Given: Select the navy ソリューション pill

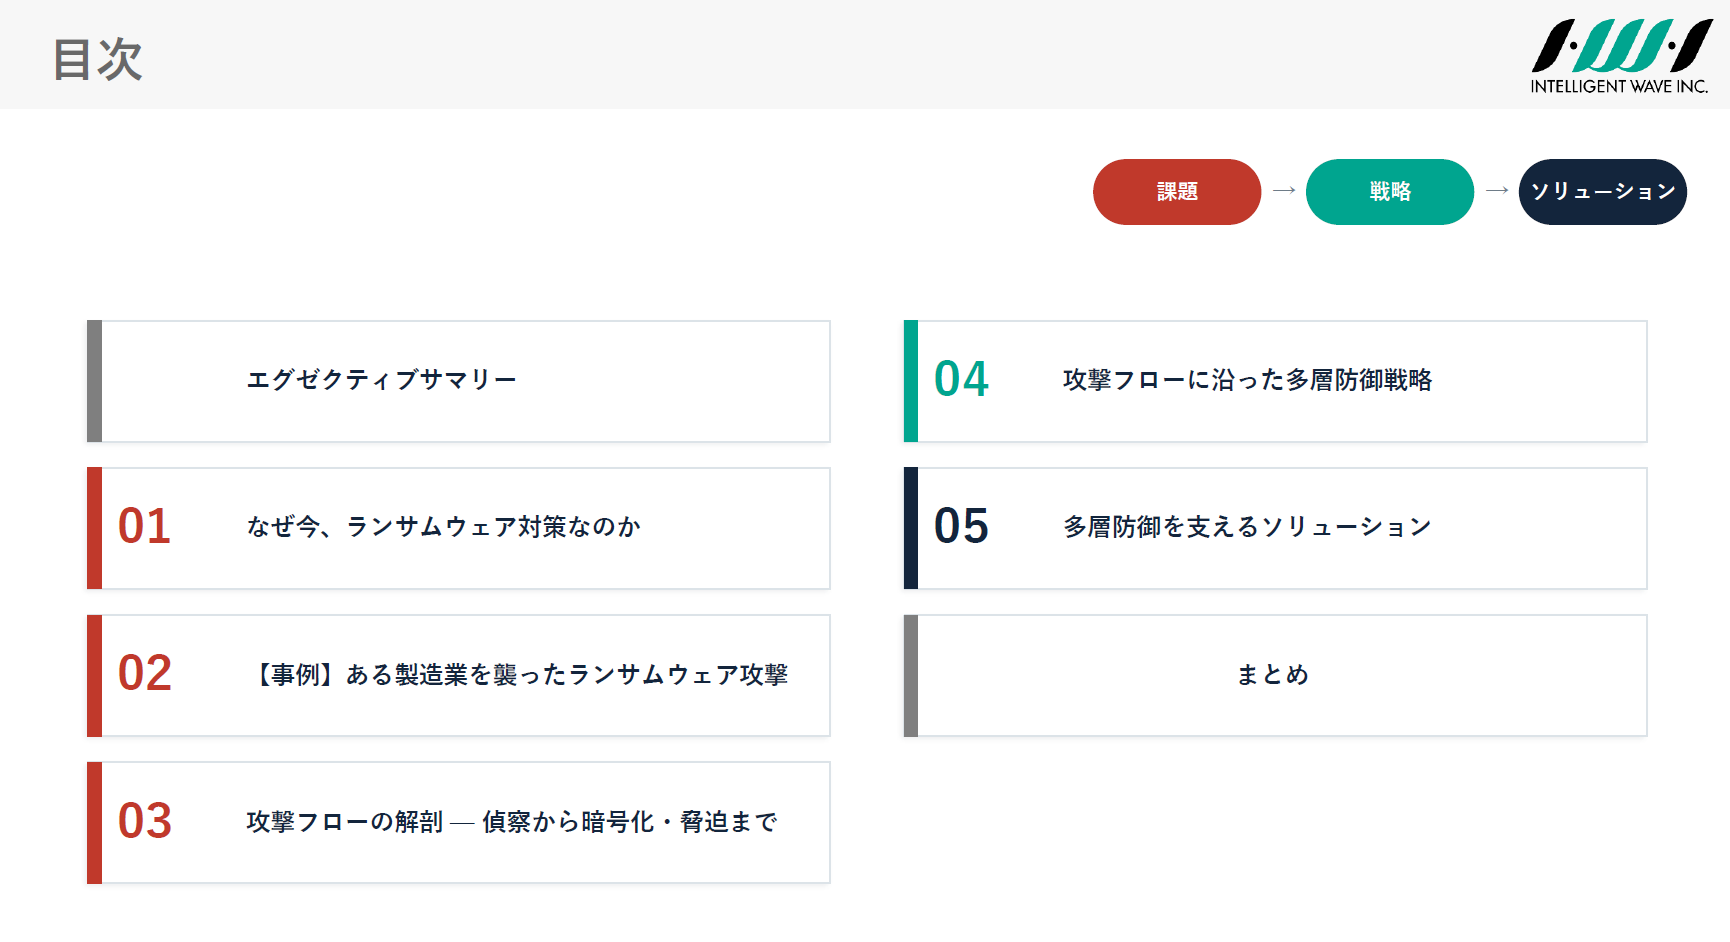Looking at the screenshot, I should [x=1603, y=192].
